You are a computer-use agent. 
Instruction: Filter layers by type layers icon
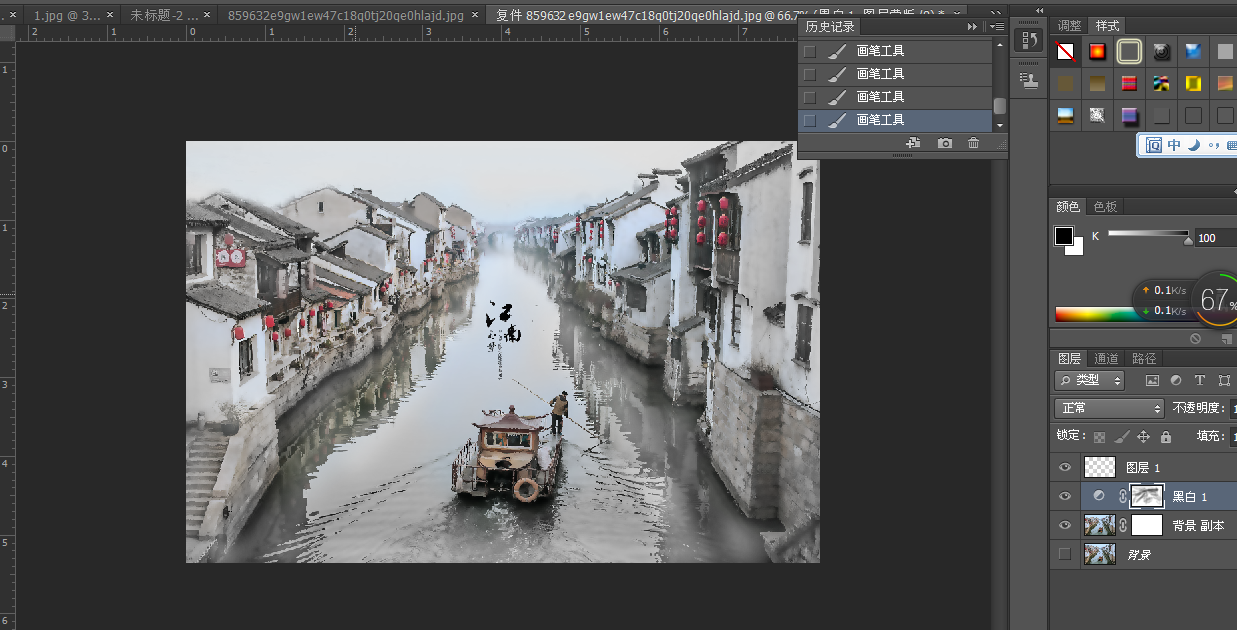pos(1200,381)
